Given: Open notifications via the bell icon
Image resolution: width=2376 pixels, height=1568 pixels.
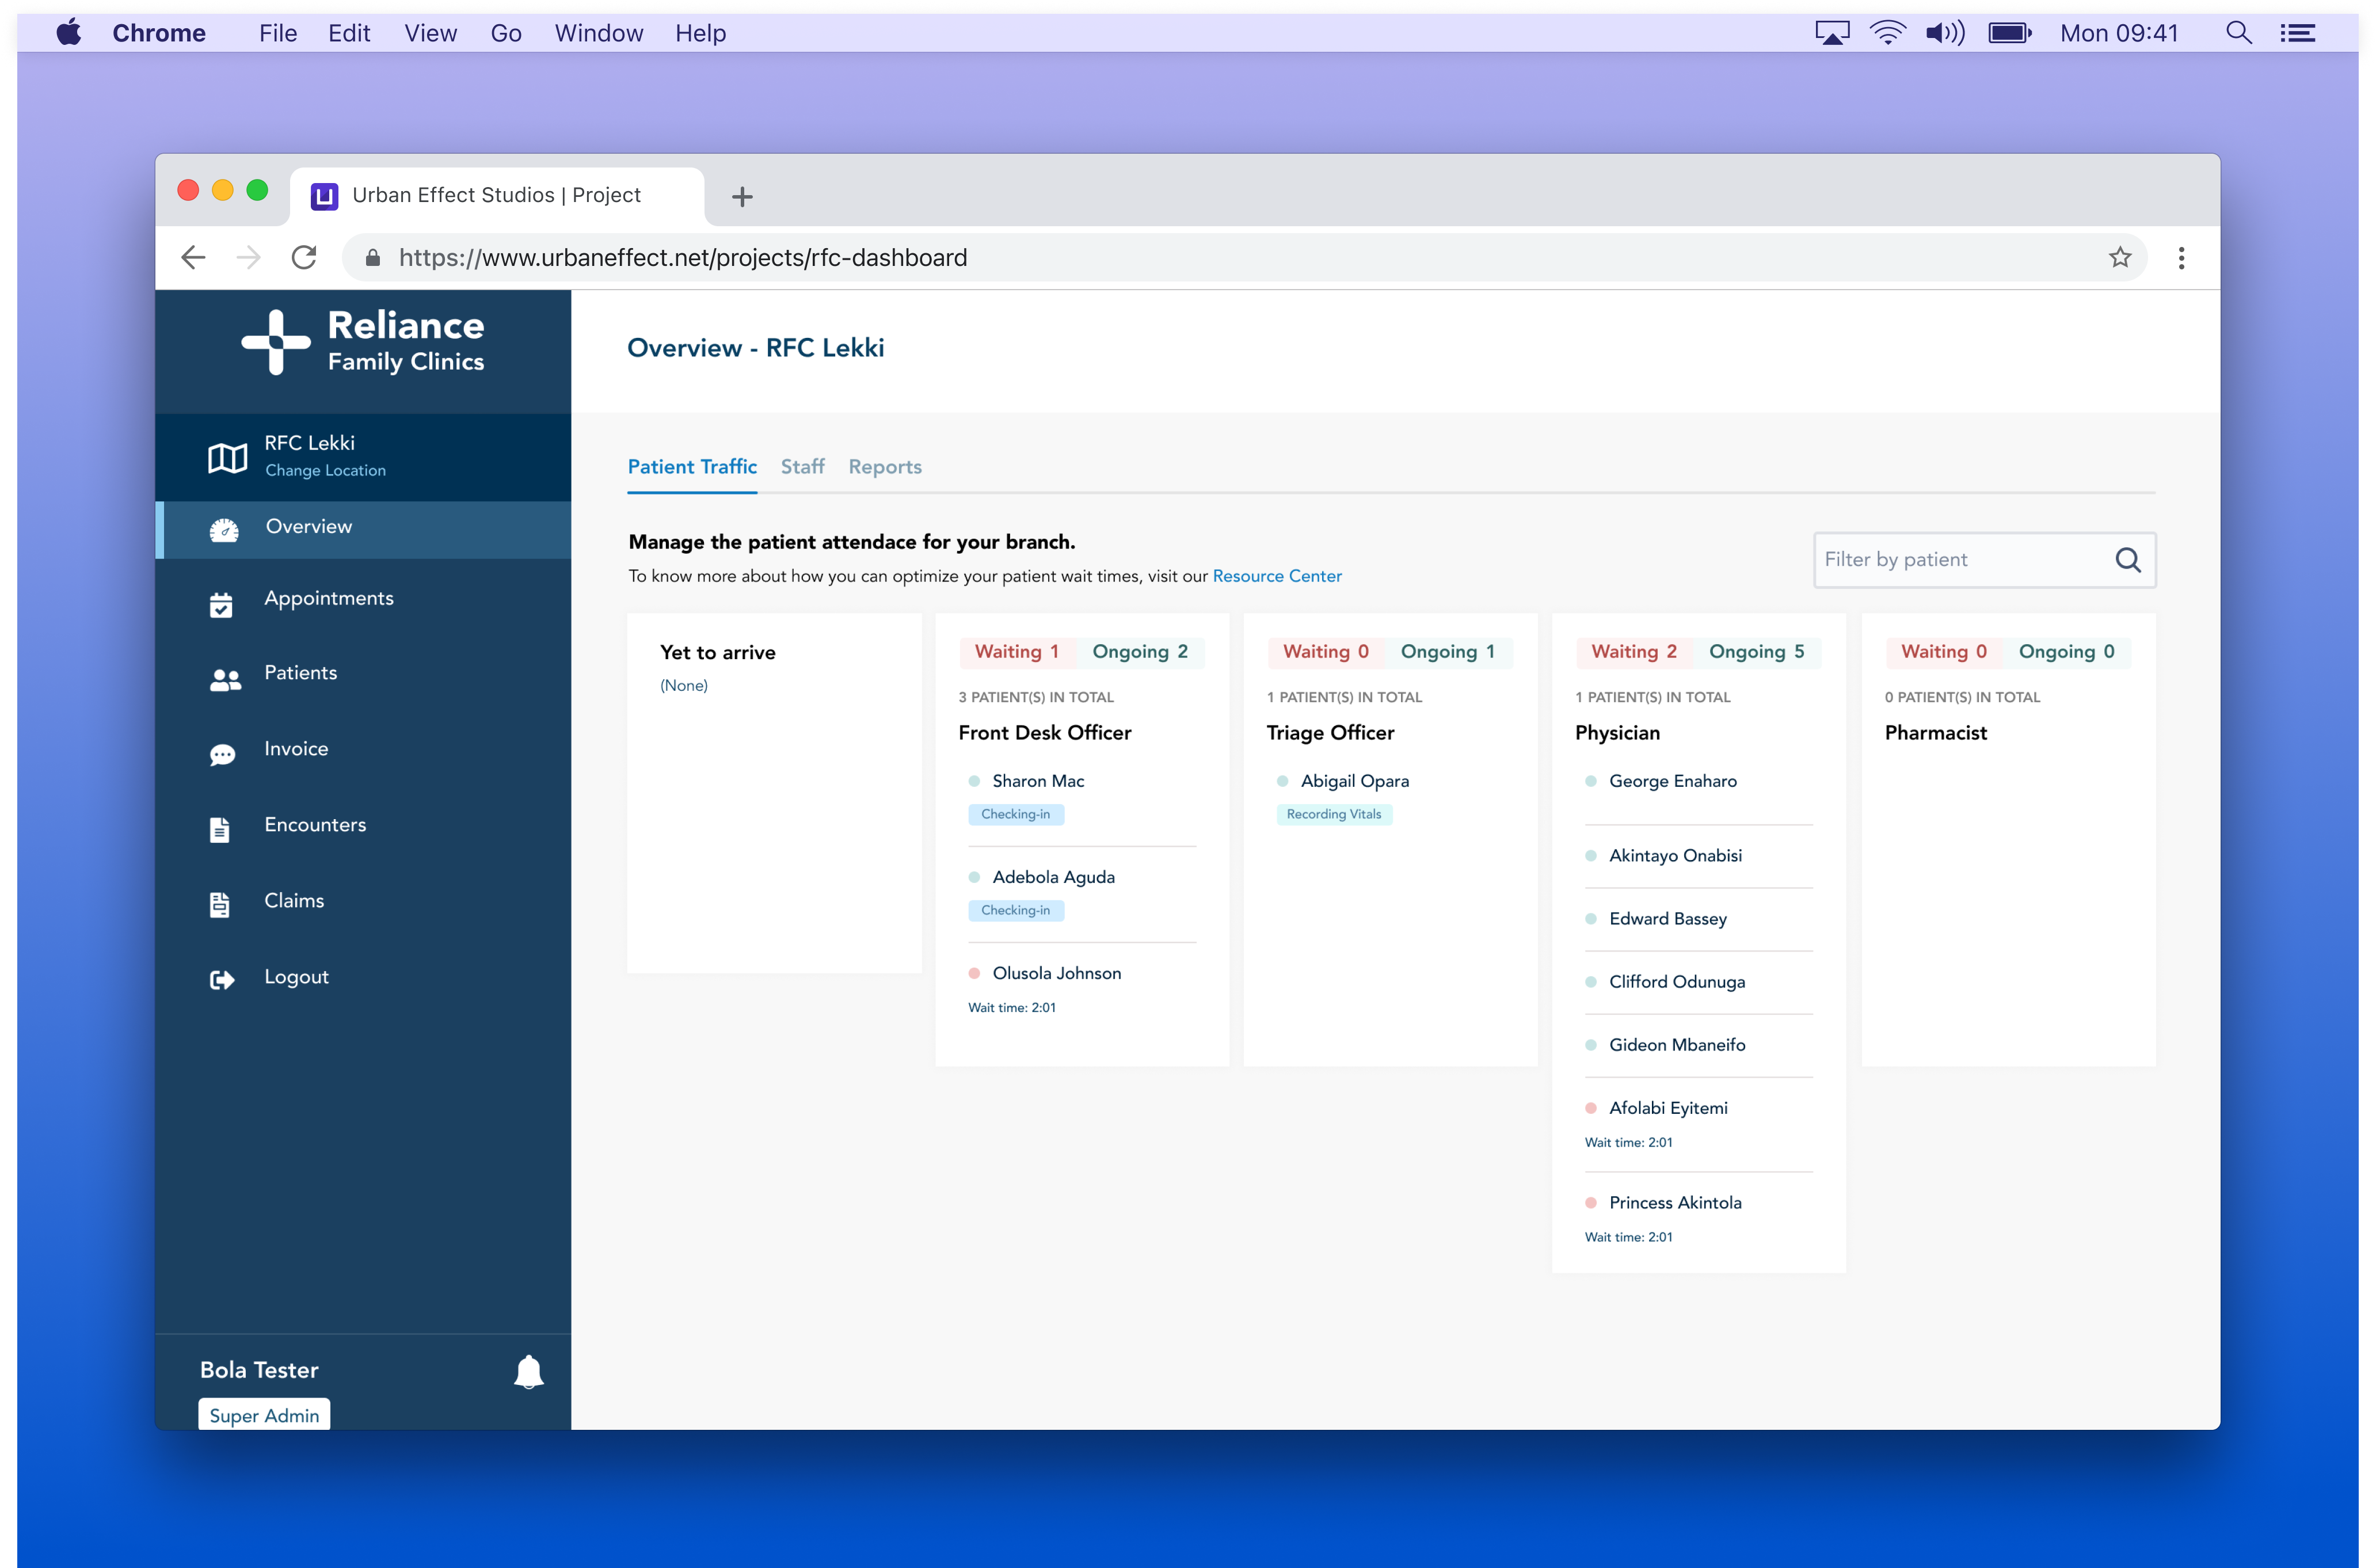Looking at the screenshot, I should tap(528, 1372).
